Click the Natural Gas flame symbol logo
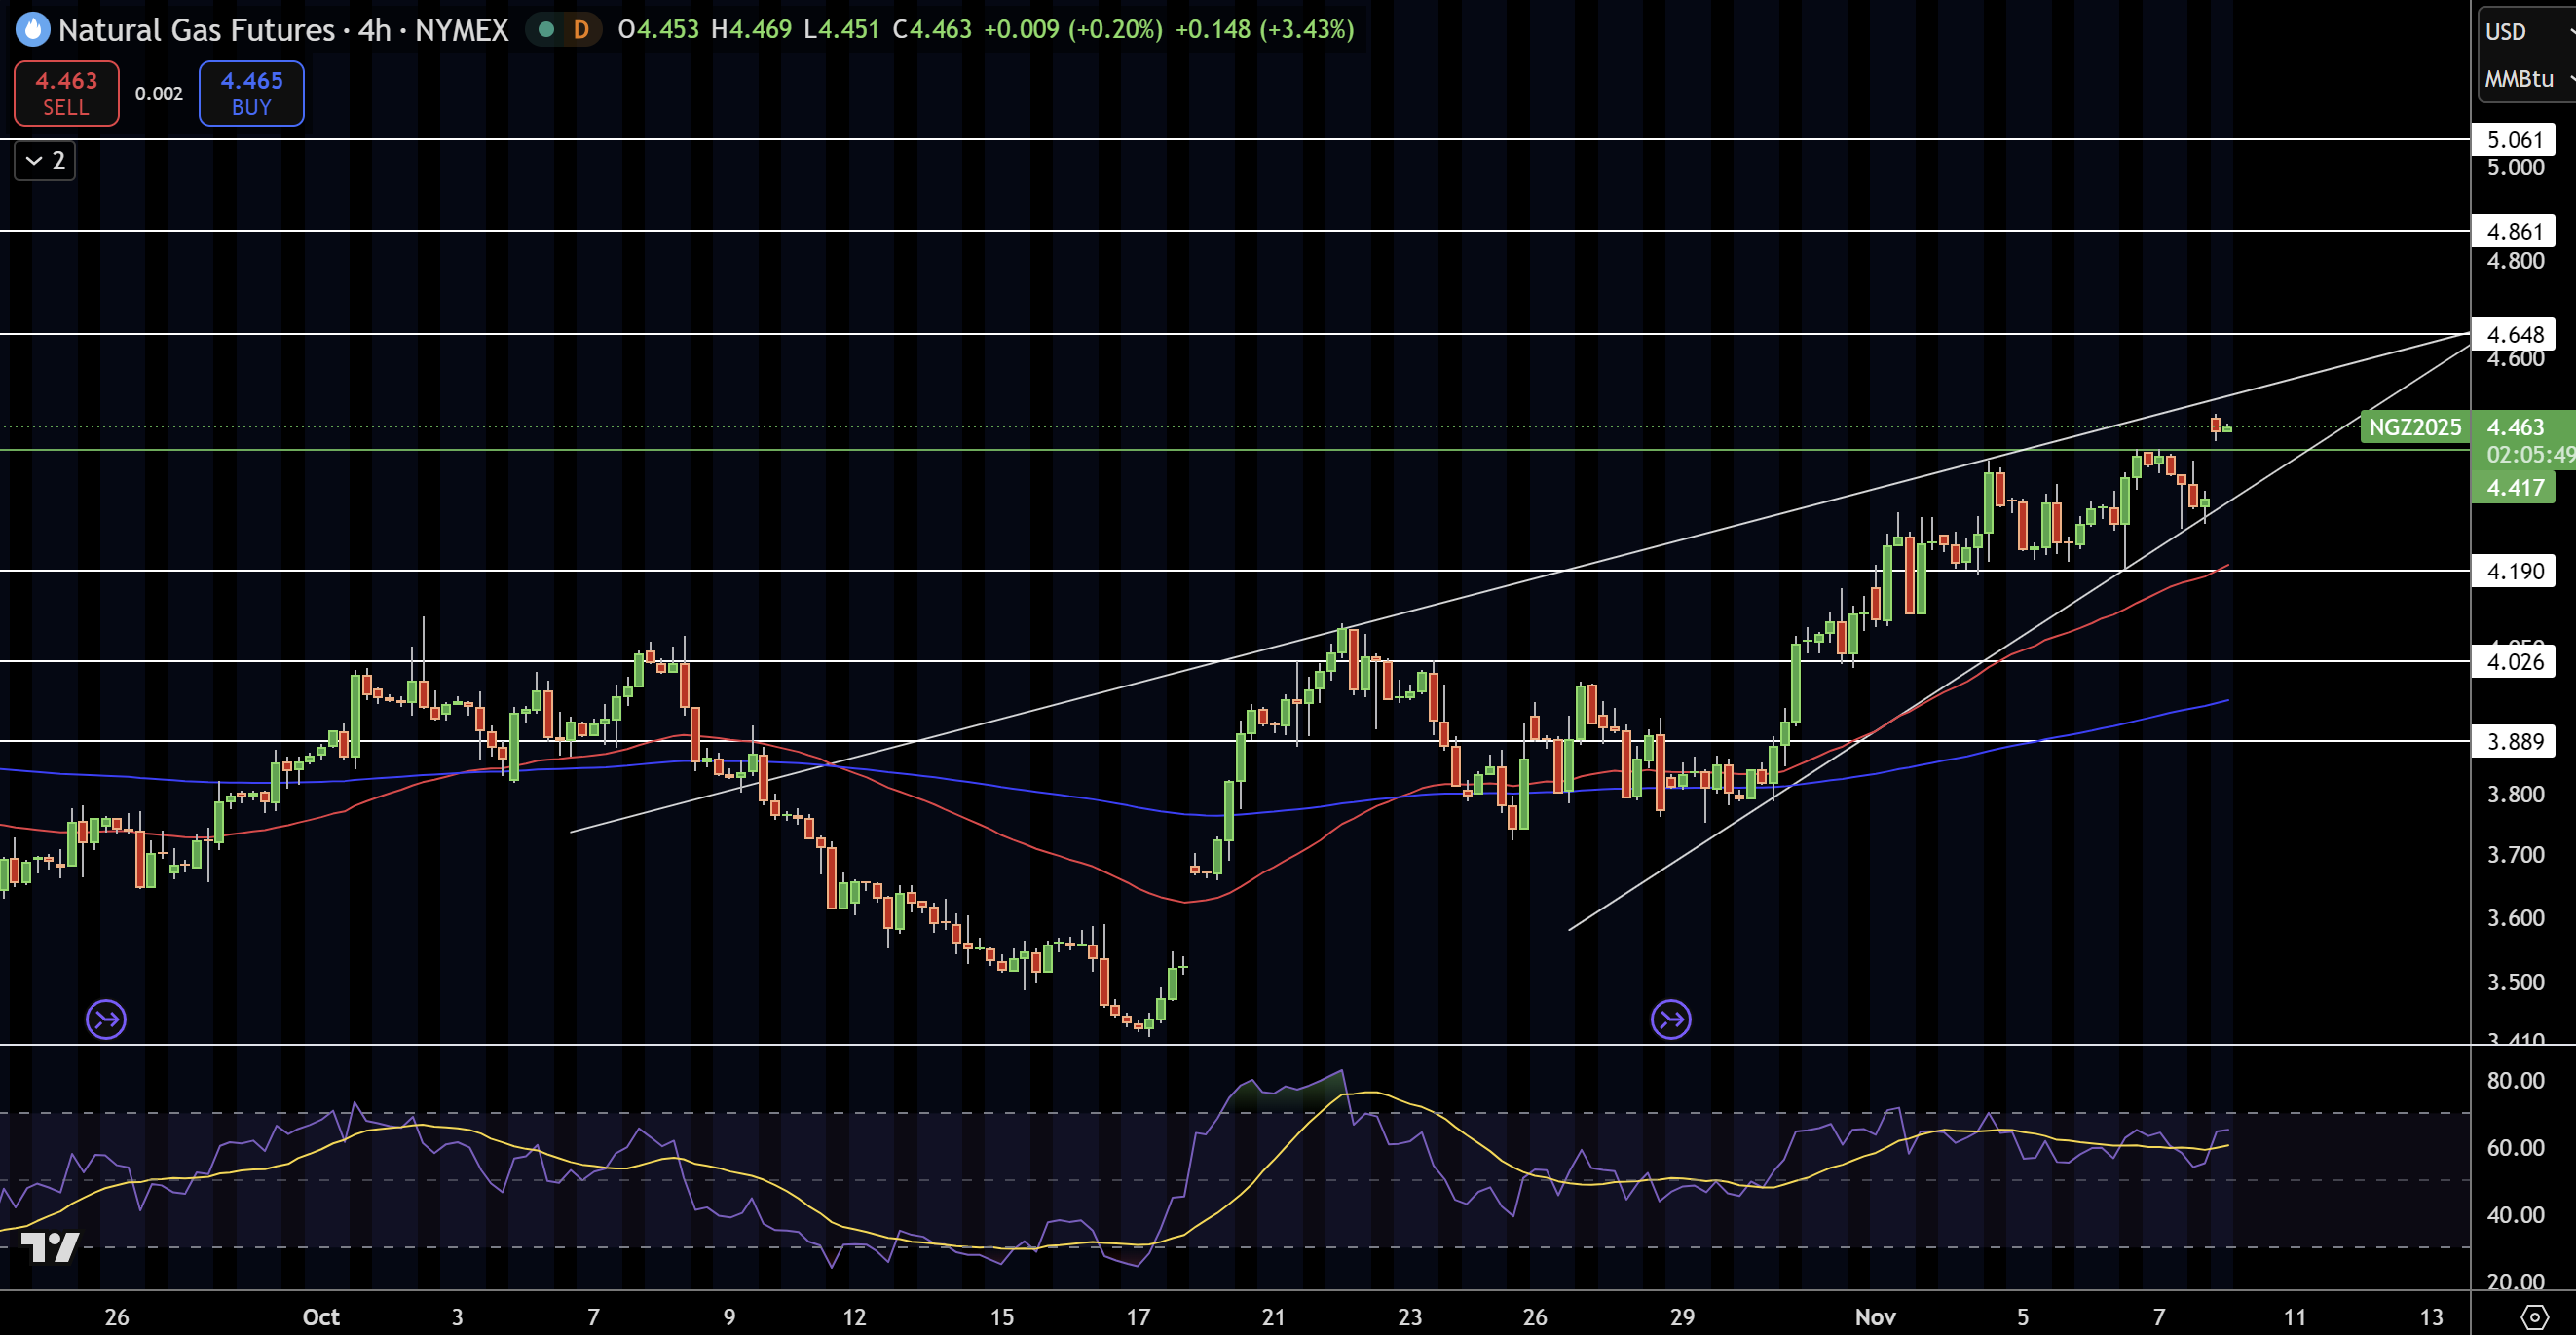 (32, 29)
